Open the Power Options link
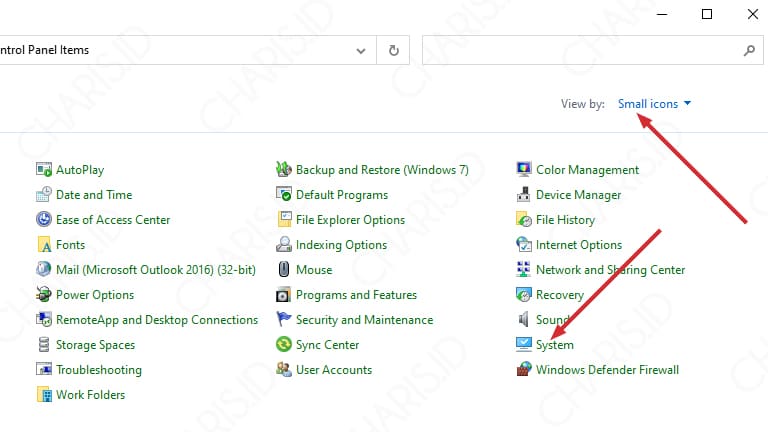 coord(95,295)
